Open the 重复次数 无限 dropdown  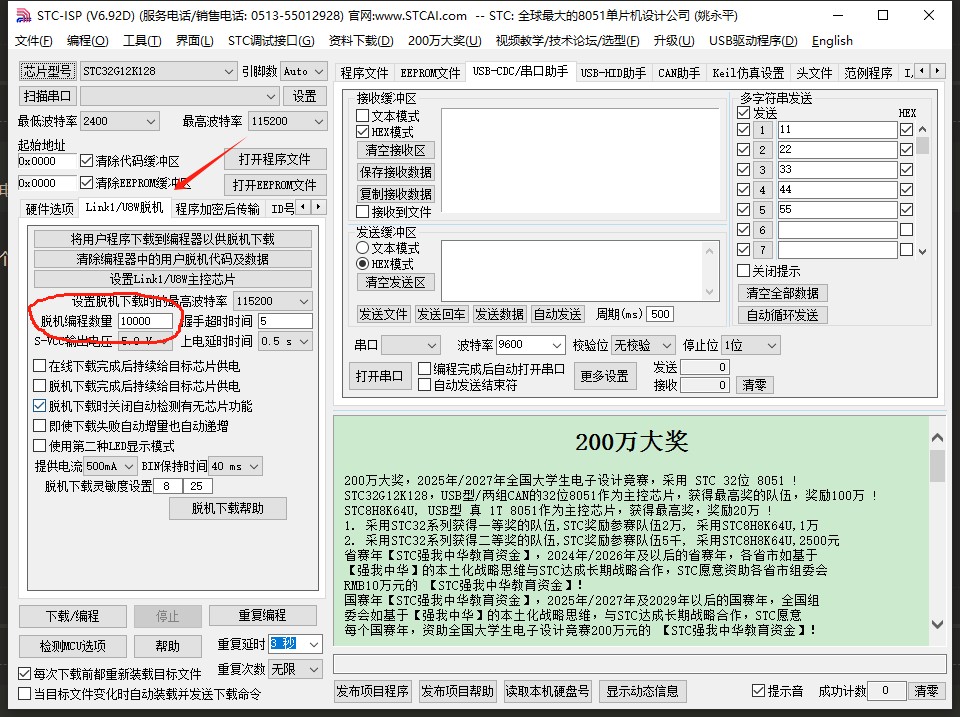pyautogui.click(x=295, y=669)
